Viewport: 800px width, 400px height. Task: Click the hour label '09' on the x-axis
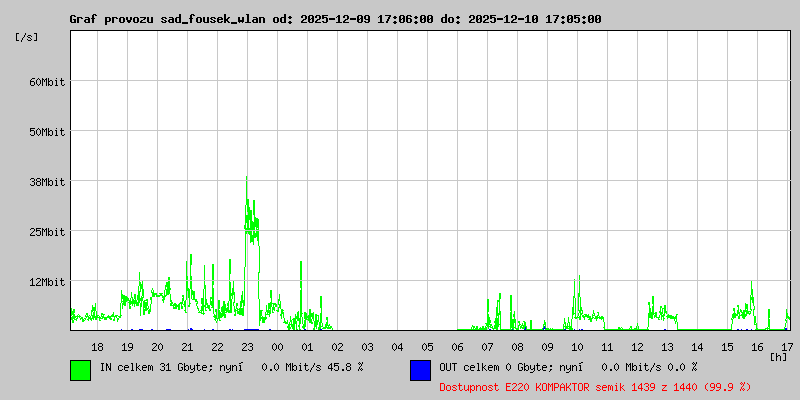click(547, 347)
